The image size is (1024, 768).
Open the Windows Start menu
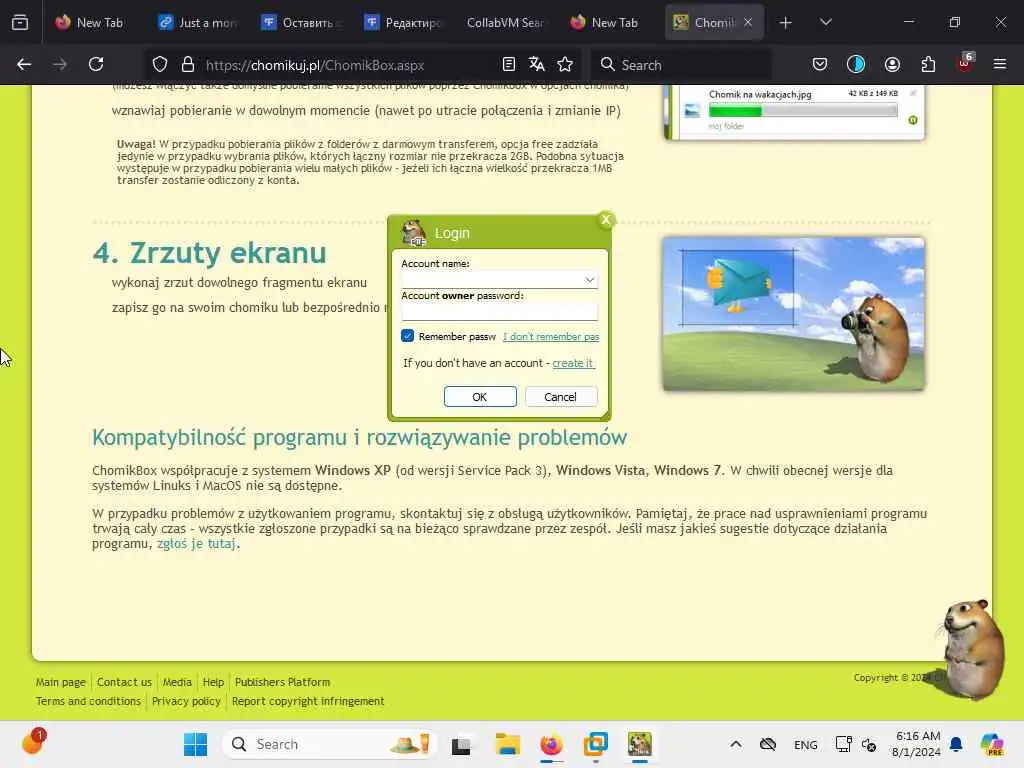point(195,744)
